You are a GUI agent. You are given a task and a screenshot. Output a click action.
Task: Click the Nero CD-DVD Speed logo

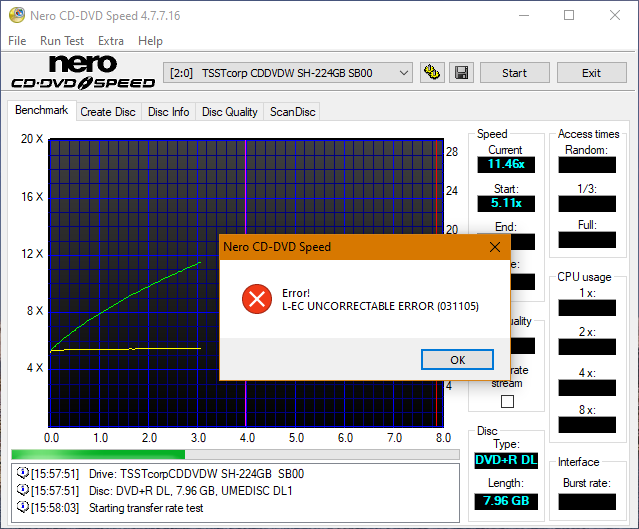tap(83, 73)
